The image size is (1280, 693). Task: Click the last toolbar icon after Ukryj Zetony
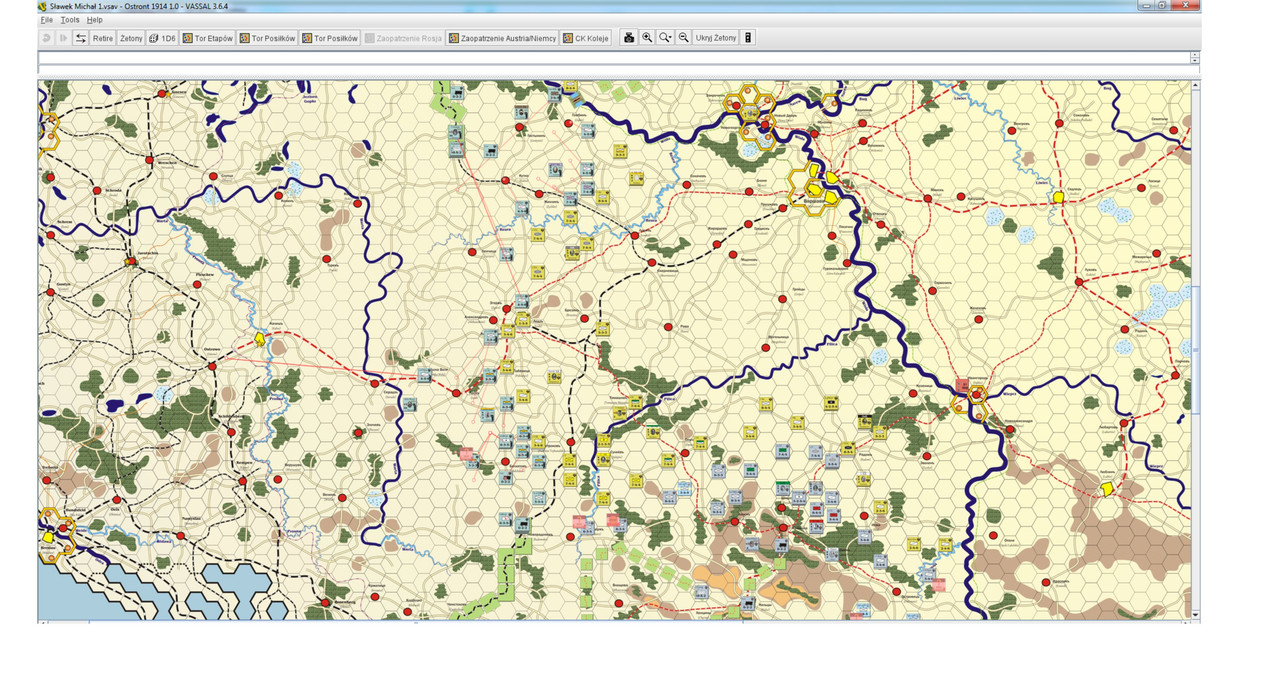pyautogui.click(x=748, y=38)
